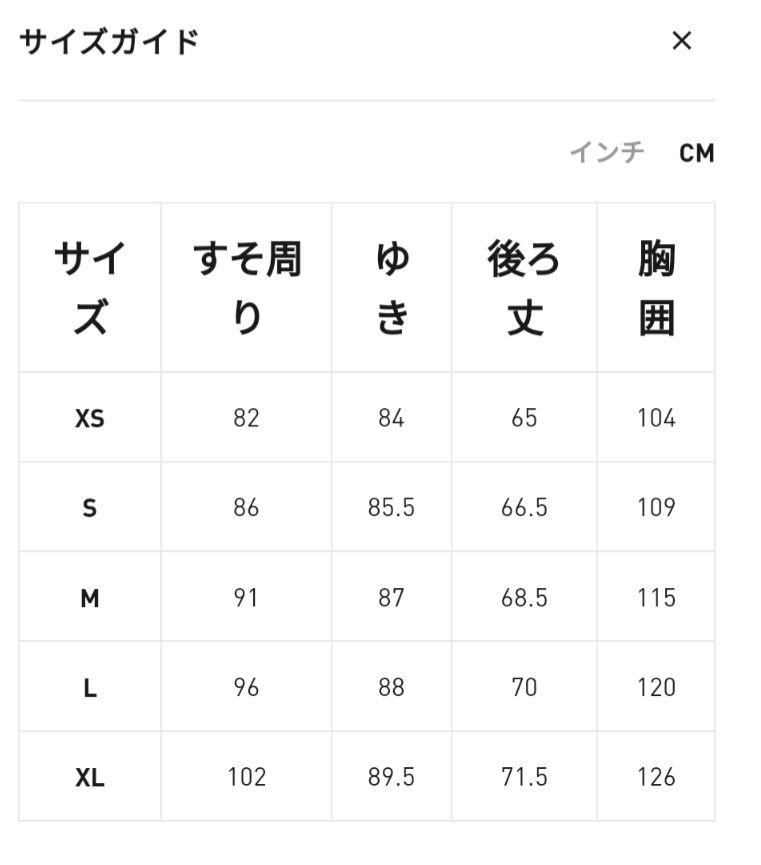Switch units to インチ
Viewport: 761px width, 865px height.
pyautogui.click(x=606, y=152)
